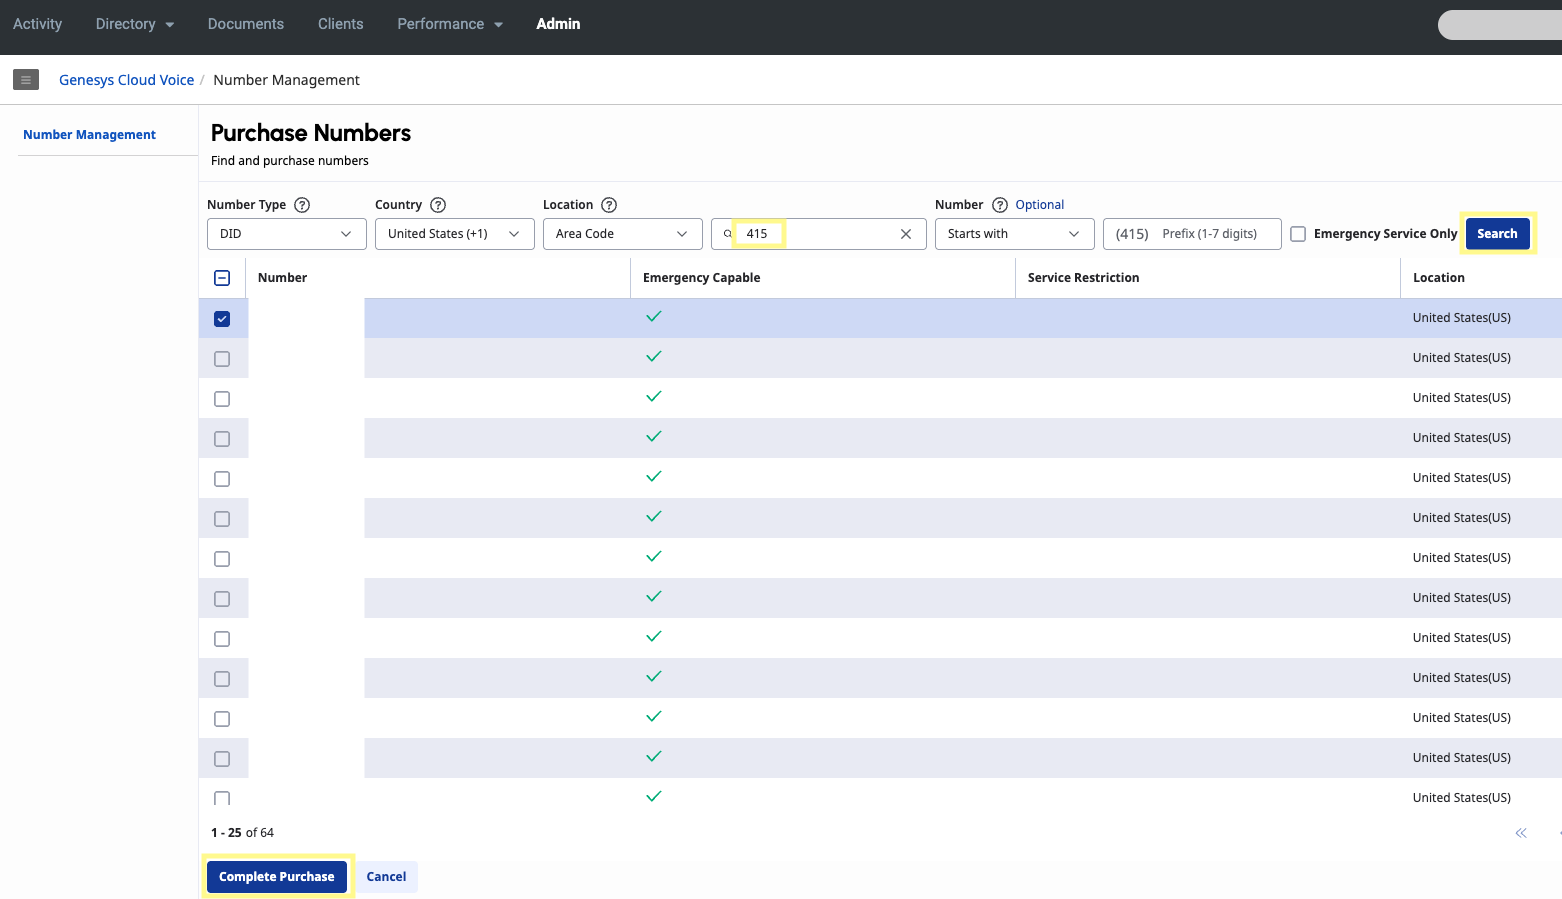Open the Area Code location dropdown
The height and width of the screenshot is (899, 1562).
click(x=622, y=234)
